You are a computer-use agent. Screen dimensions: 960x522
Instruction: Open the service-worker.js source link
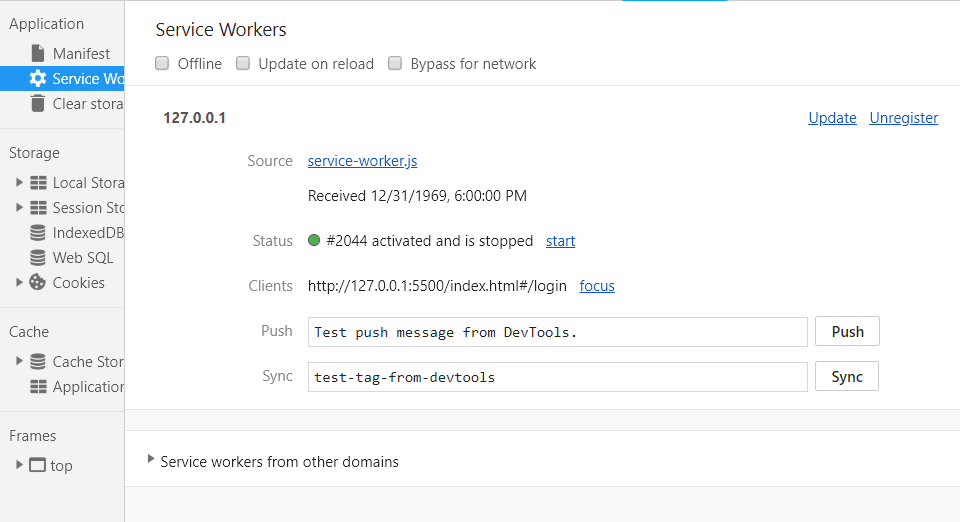pyautogui.click(x=362, y=161)
